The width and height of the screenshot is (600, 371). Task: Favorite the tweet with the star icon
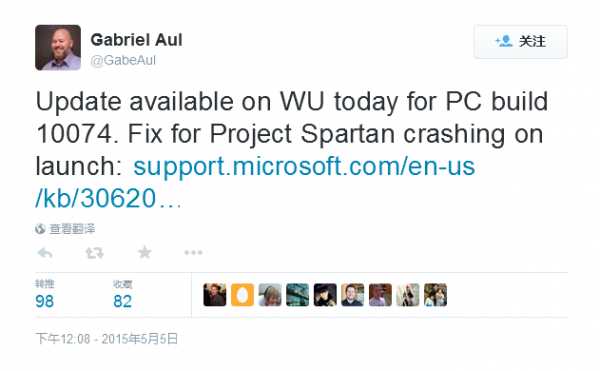pyautogui.click(x=145, y=252)
